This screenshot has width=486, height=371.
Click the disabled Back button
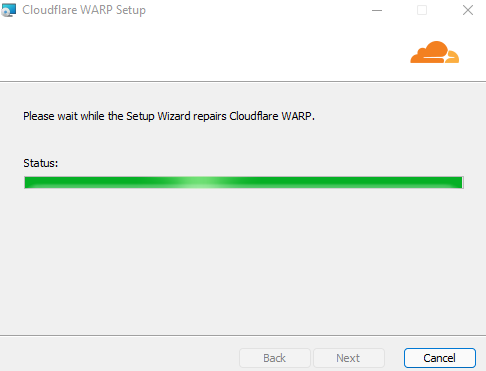pyautogui.click(x=275, y=358)
